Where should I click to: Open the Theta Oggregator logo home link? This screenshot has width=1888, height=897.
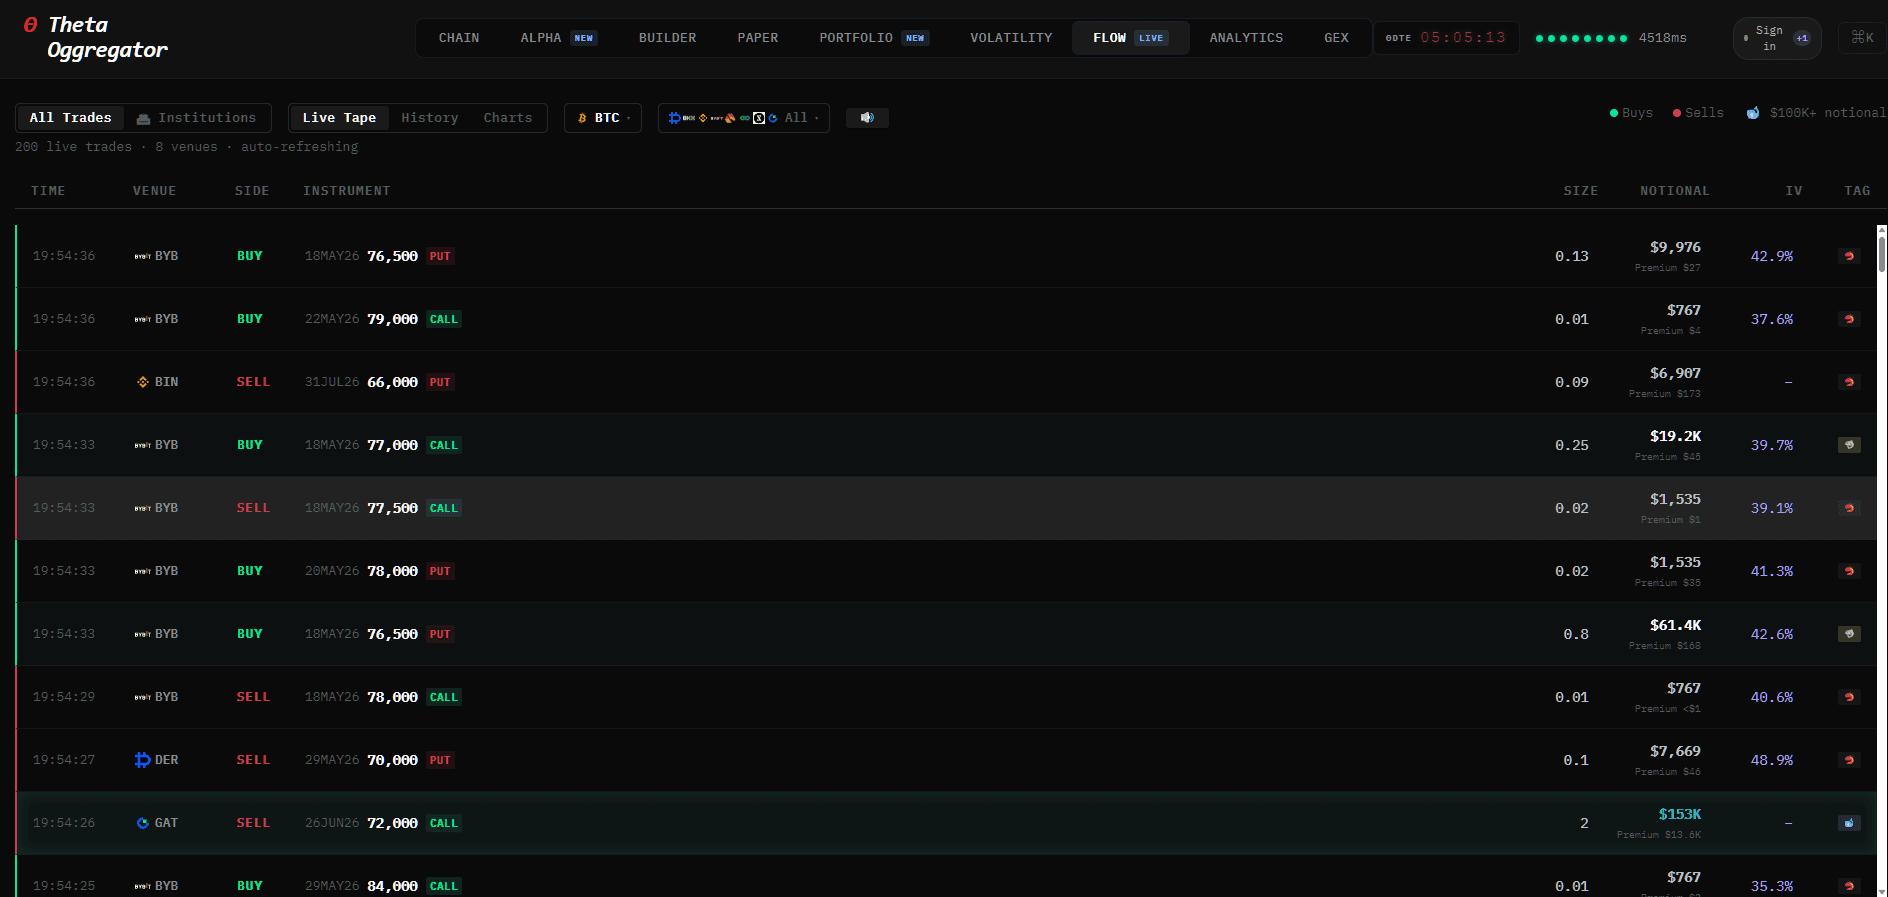[x=95, y=38]
